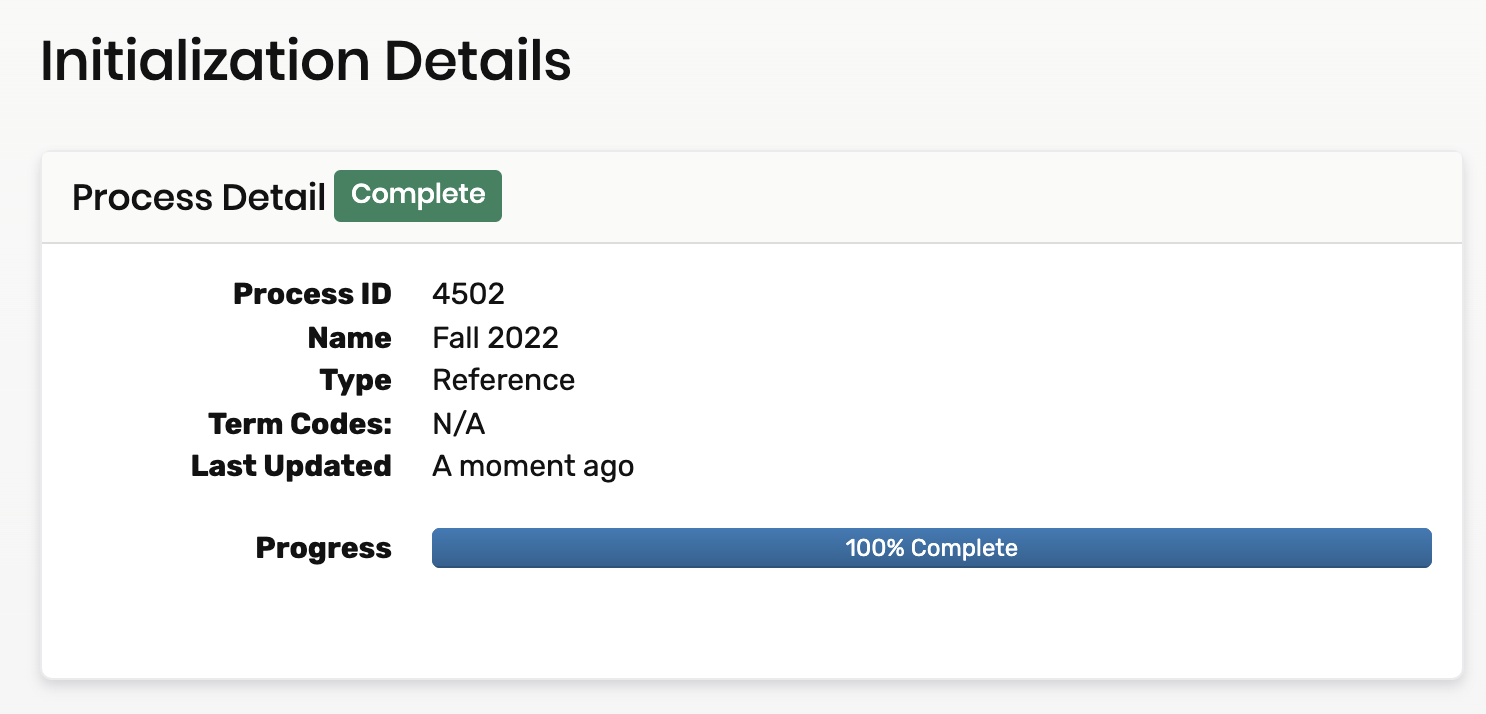Click the year 2022 in the name value

523,338
